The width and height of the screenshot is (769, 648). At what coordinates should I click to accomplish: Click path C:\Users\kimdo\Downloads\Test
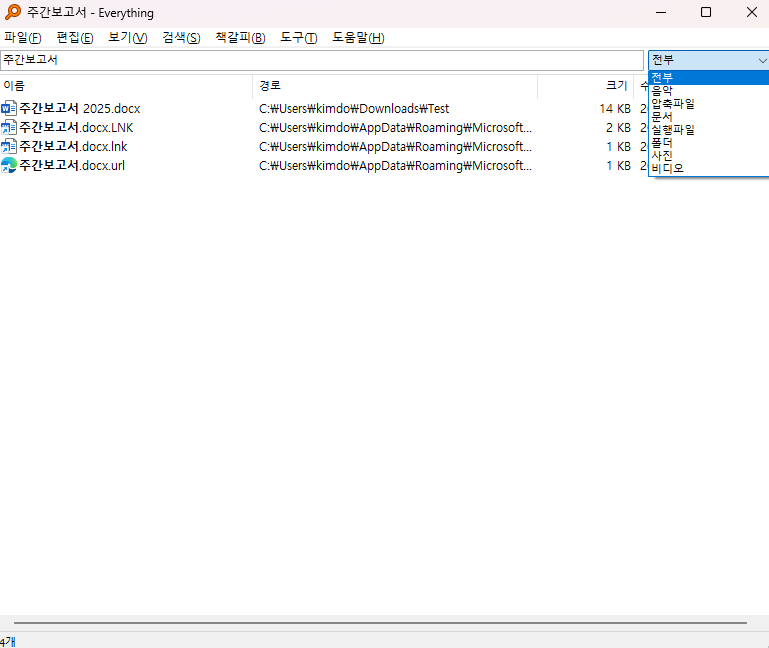click(354, 108)
